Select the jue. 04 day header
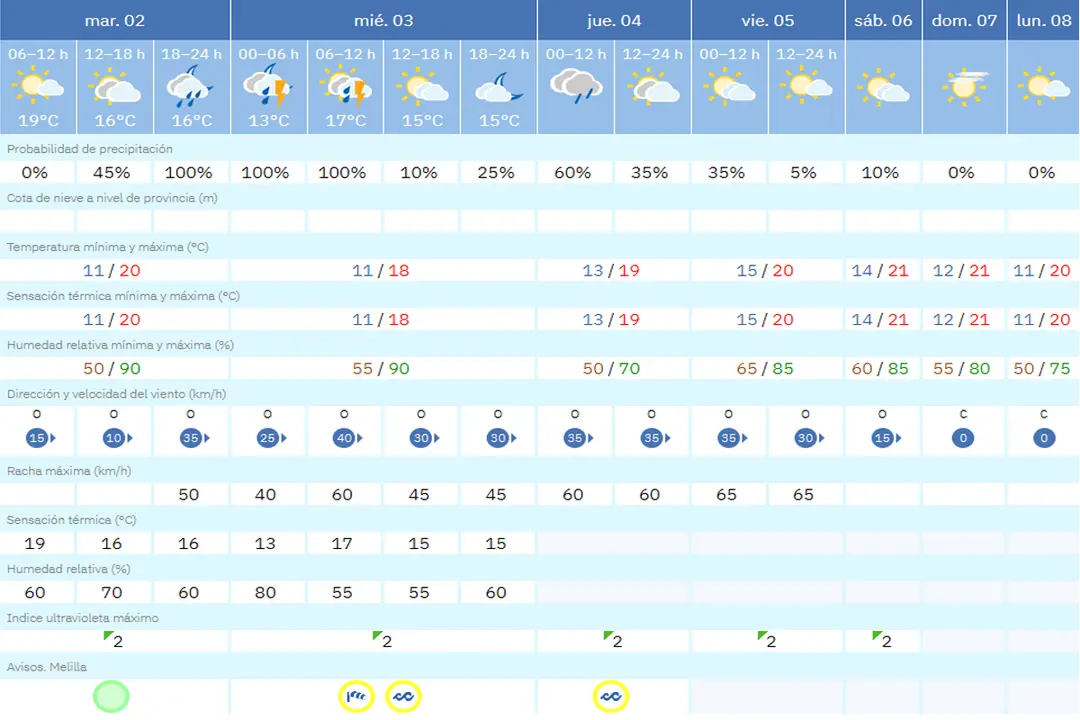 coord(614,20)
